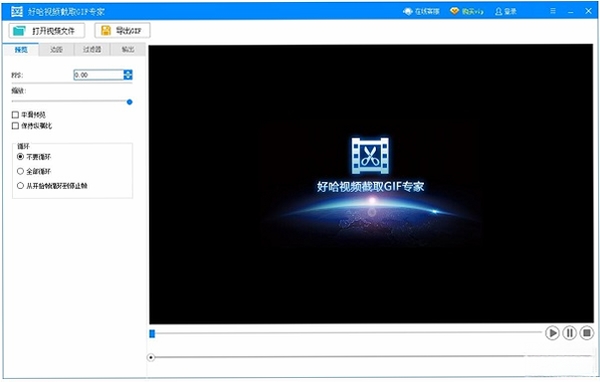Click the FPS spinner arrows
This screenshot has width=600, height=382.
[128, 75]
